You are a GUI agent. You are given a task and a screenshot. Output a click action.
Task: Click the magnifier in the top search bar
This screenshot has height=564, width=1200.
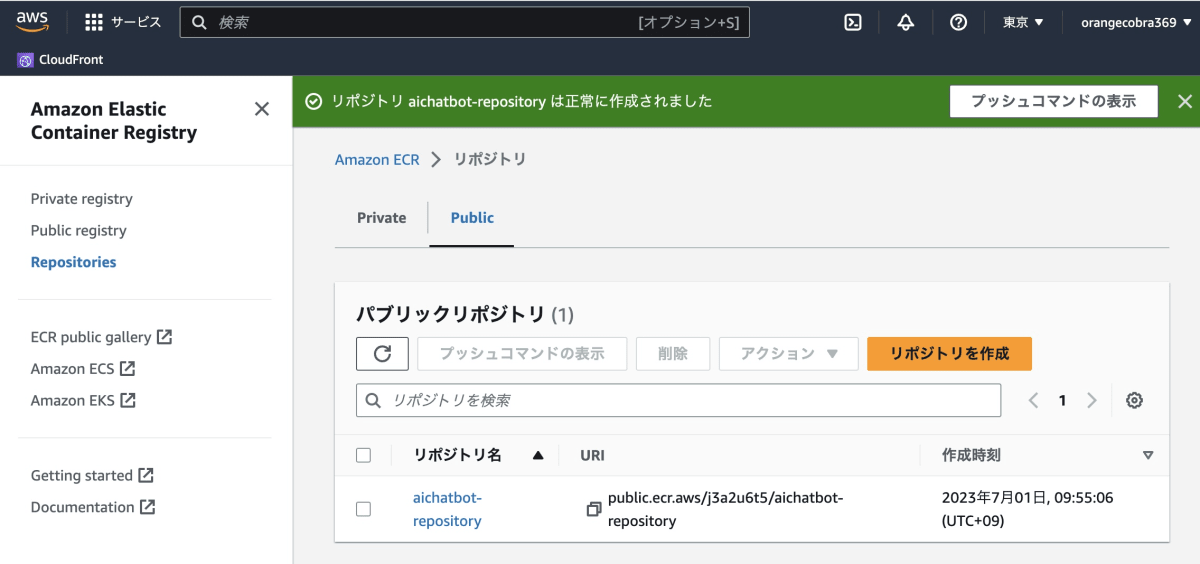click(x=199, y=22)
